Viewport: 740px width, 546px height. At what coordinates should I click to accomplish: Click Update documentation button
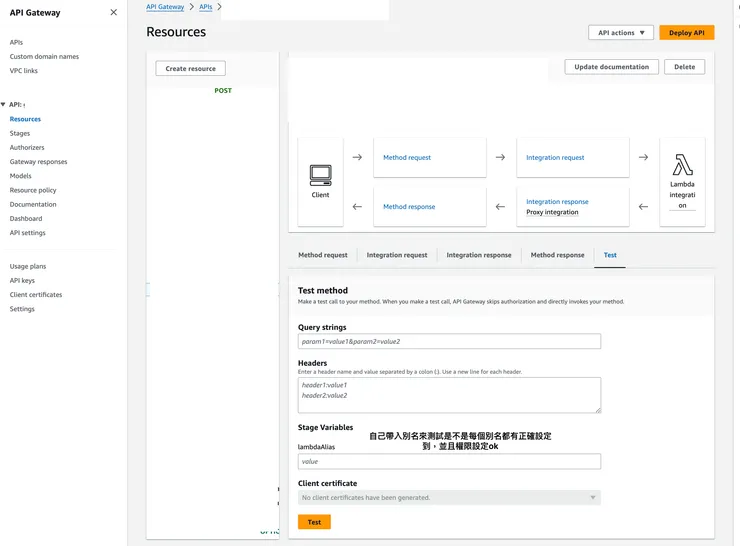coord(611,67)
